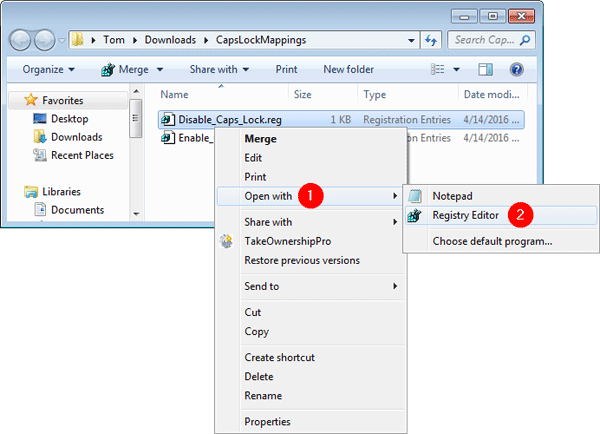Click the Disable_Caps_Lock.reg file icon
600x434 pixels.
click(168, 119)
